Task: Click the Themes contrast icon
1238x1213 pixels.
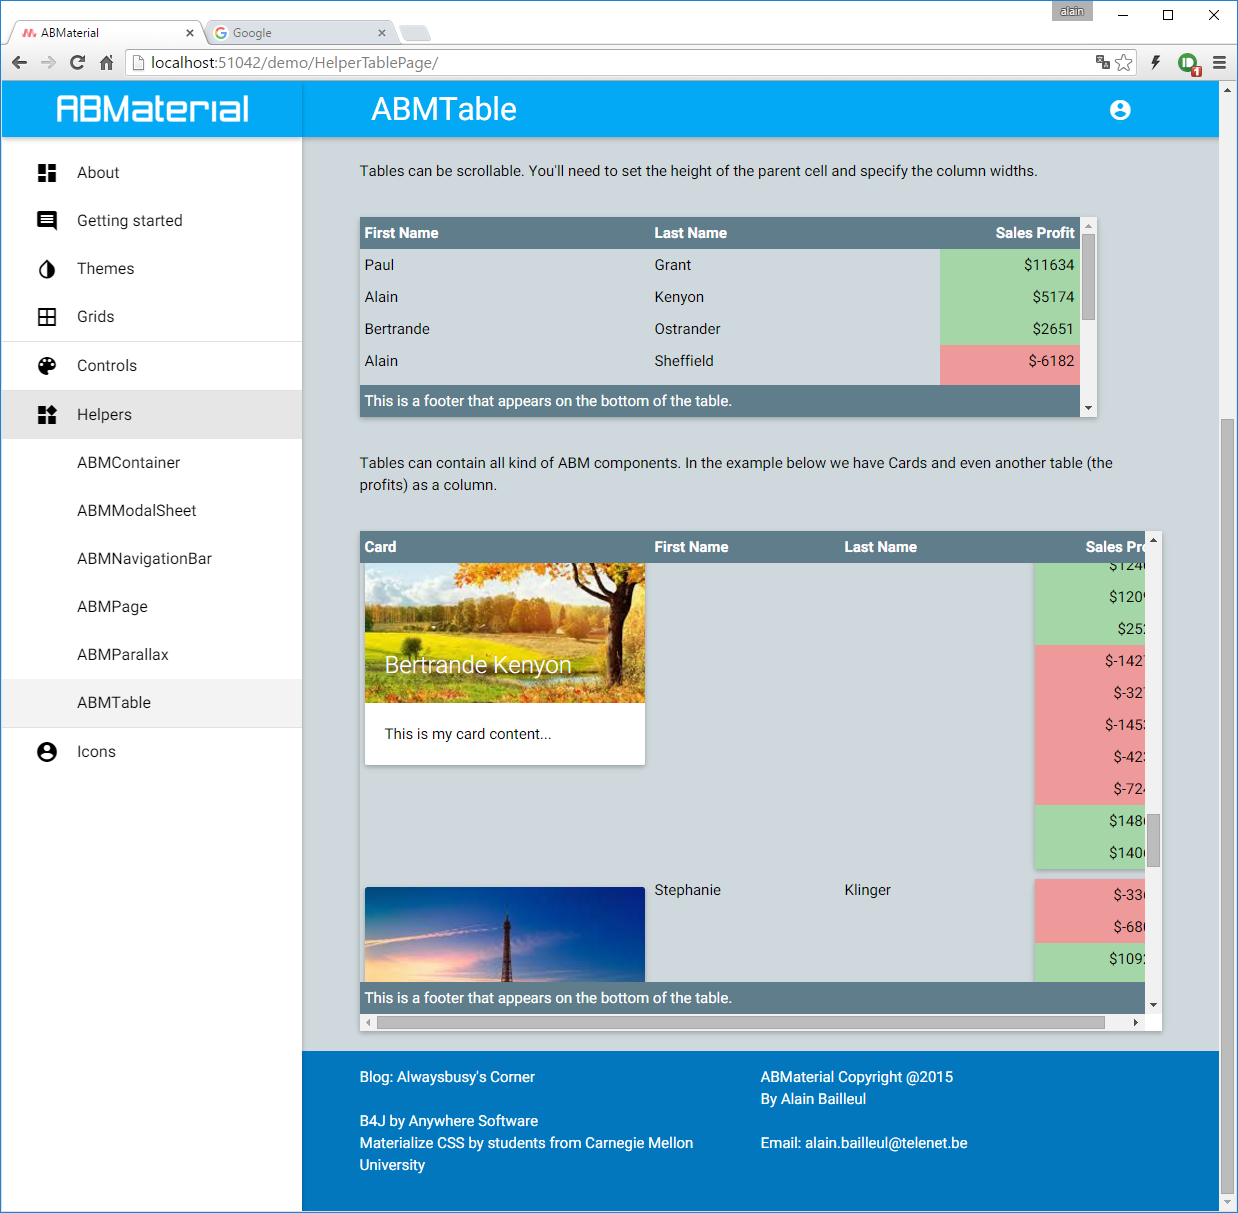Action: [47, 269]
